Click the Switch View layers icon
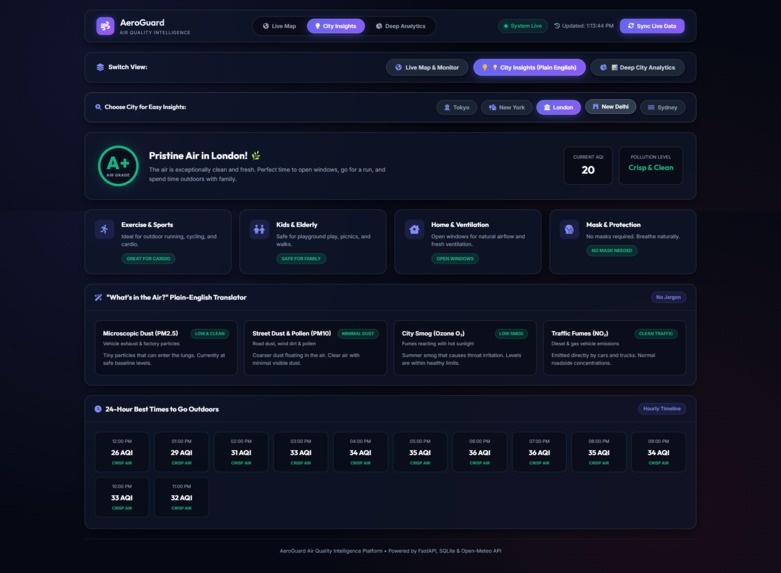This screenshot has height=573, width=781. click(100, 67)
